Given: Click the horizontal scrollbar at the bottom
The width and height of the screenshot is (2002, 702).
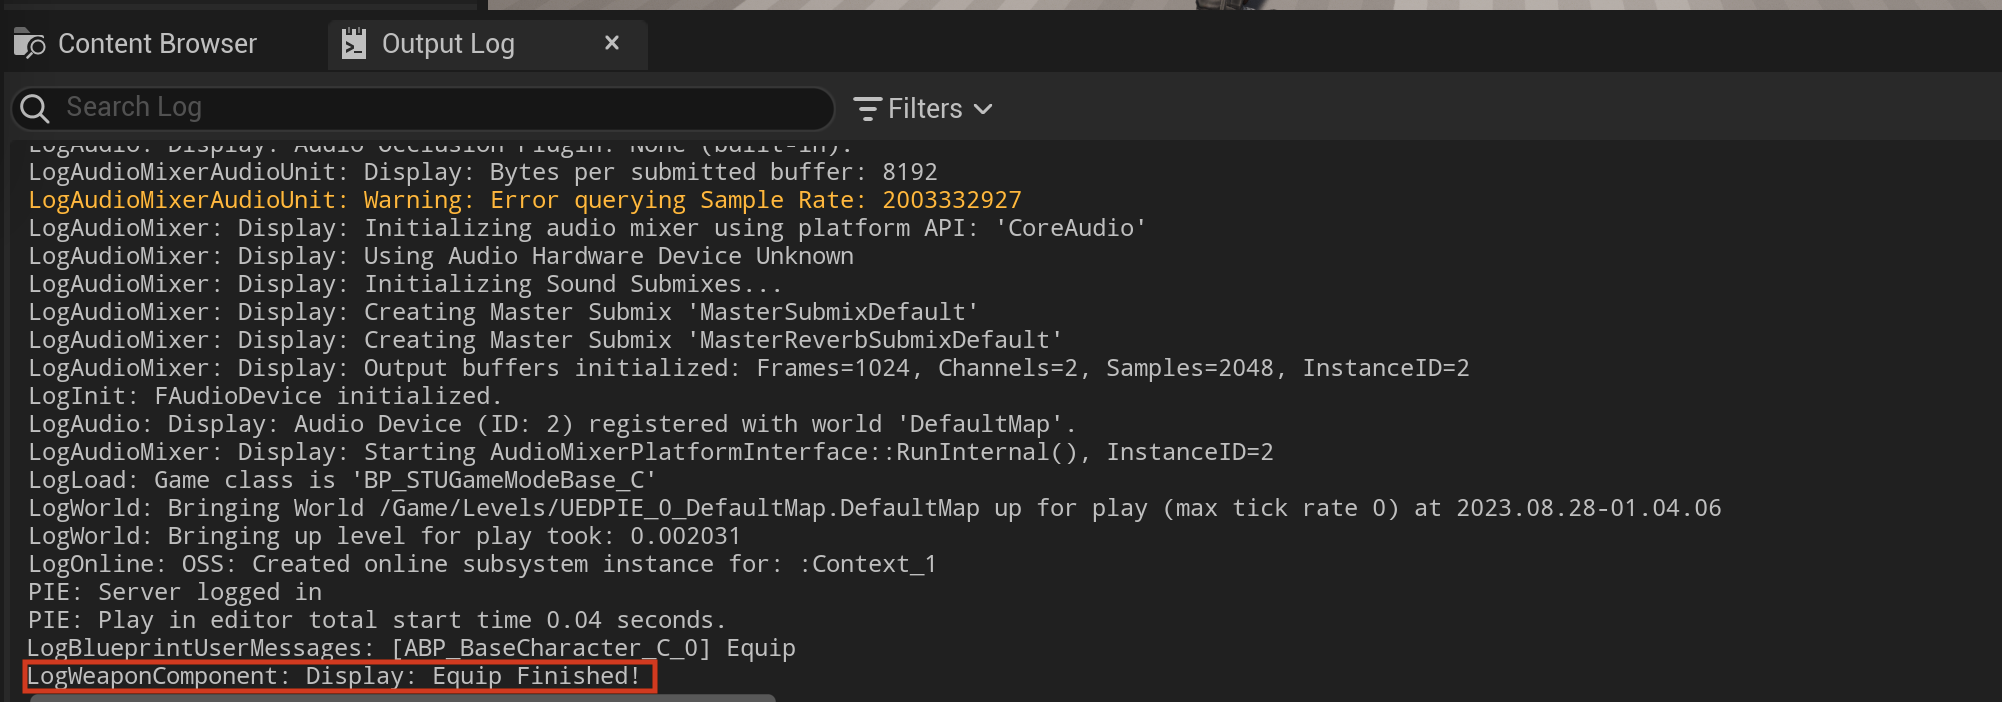Looking at the screenshot, I should pyautogui.click(x=403, y=697).
